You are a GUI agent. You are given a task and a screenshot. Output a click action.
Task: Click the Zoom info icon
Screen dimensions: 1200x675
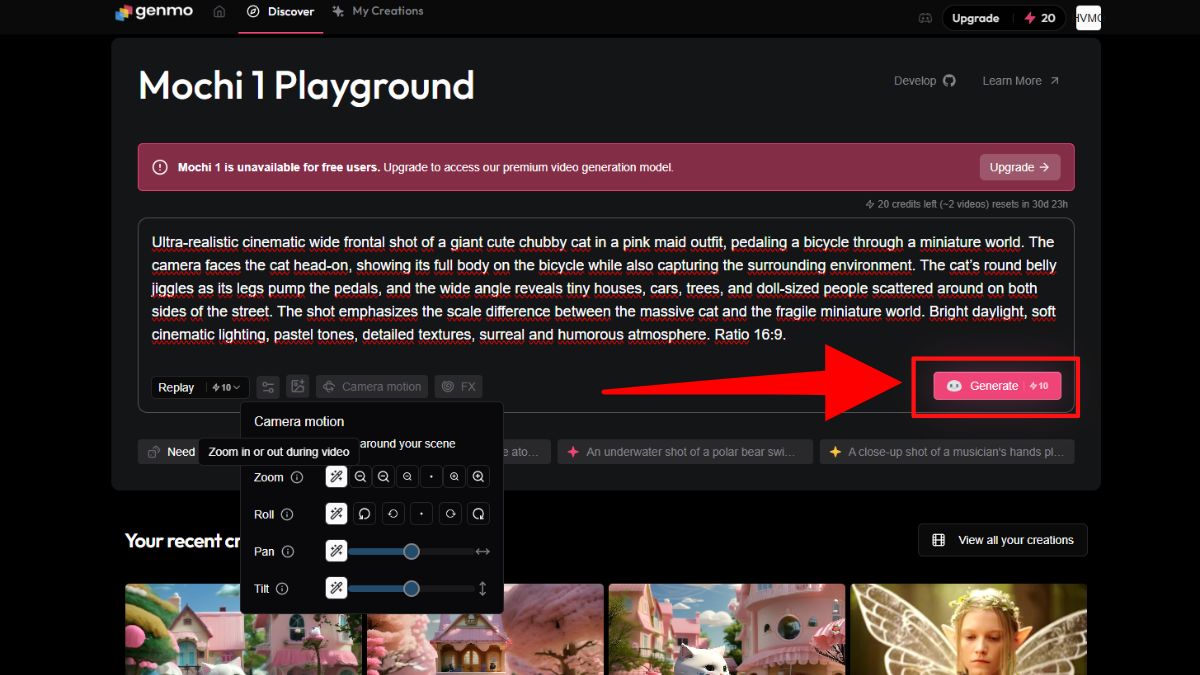(297, 478)
